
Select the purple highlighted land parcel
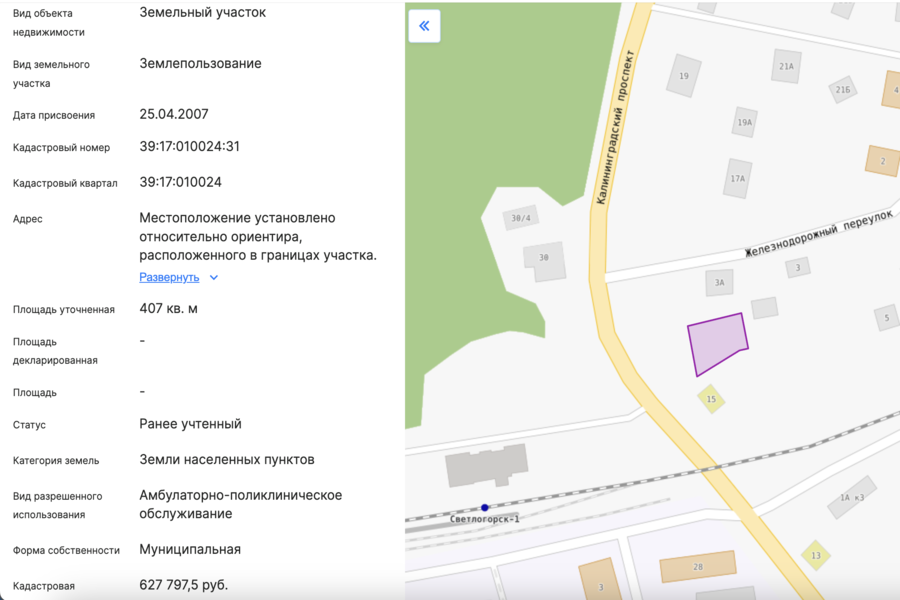(718, 343)
